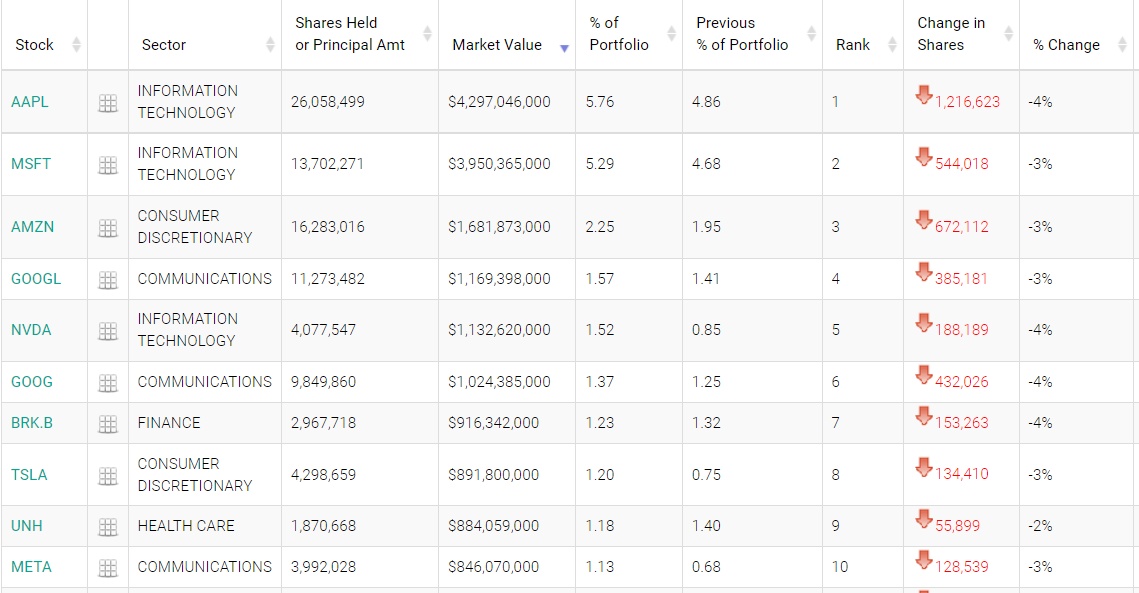Click the grid icon next to AAPL
The image size is (1139, 593).
[x=108, y=103]
